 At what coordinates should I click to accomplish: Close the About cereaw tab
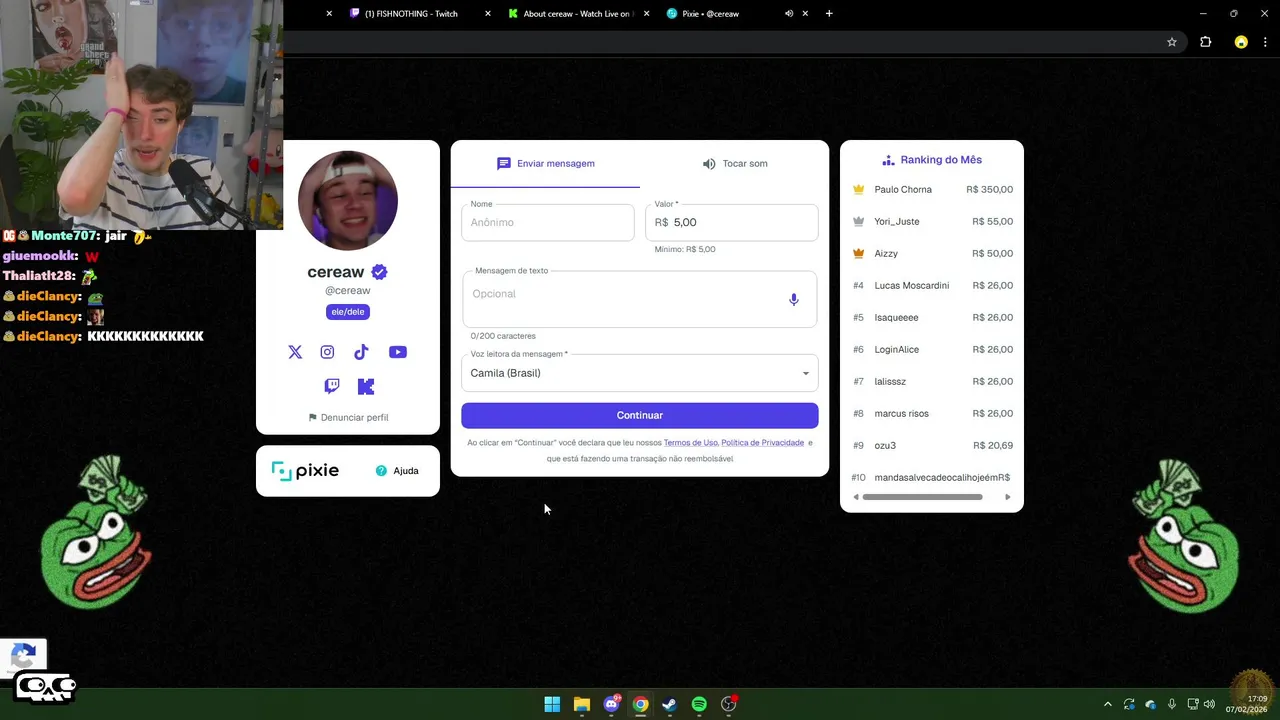[646, 14]
